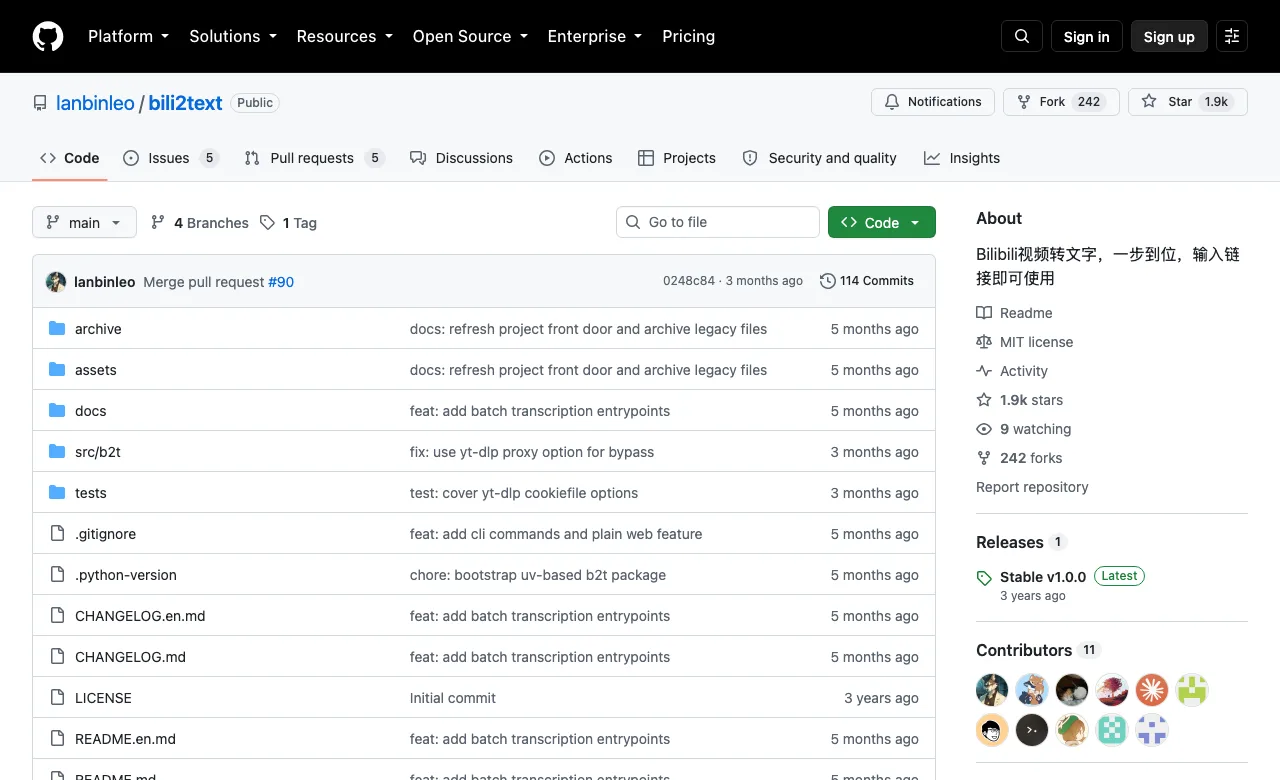Click the file icon for README.en.md
The height and width of the screenshot is (780, 1280).
[x=57, y=739]
